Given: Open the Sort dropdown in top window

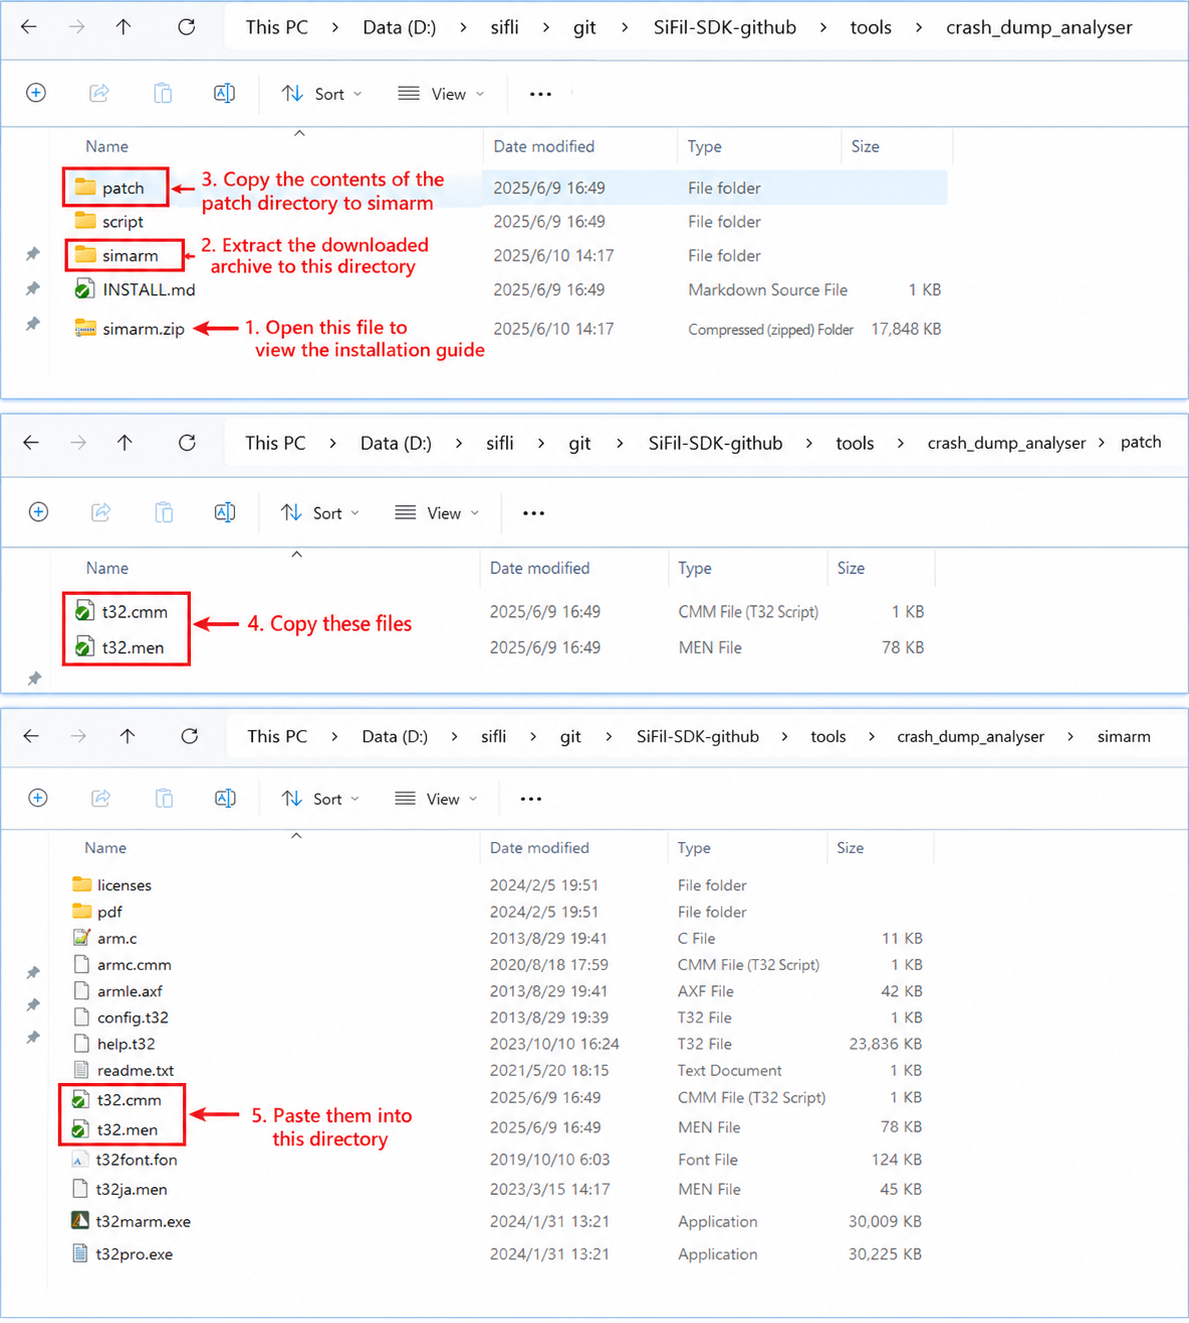Looking at the screenshot, I should pos(321,93).
